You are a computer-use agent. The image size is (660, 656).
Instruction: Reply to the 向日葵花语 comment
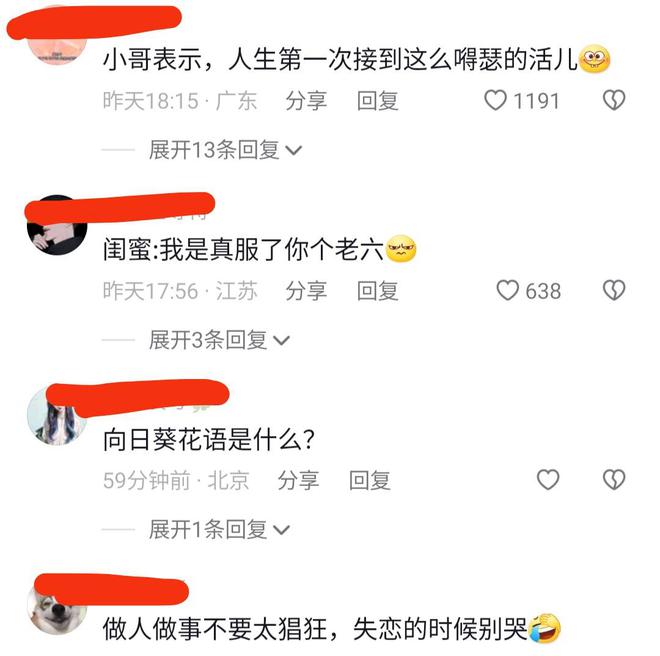tap(370, 480)
